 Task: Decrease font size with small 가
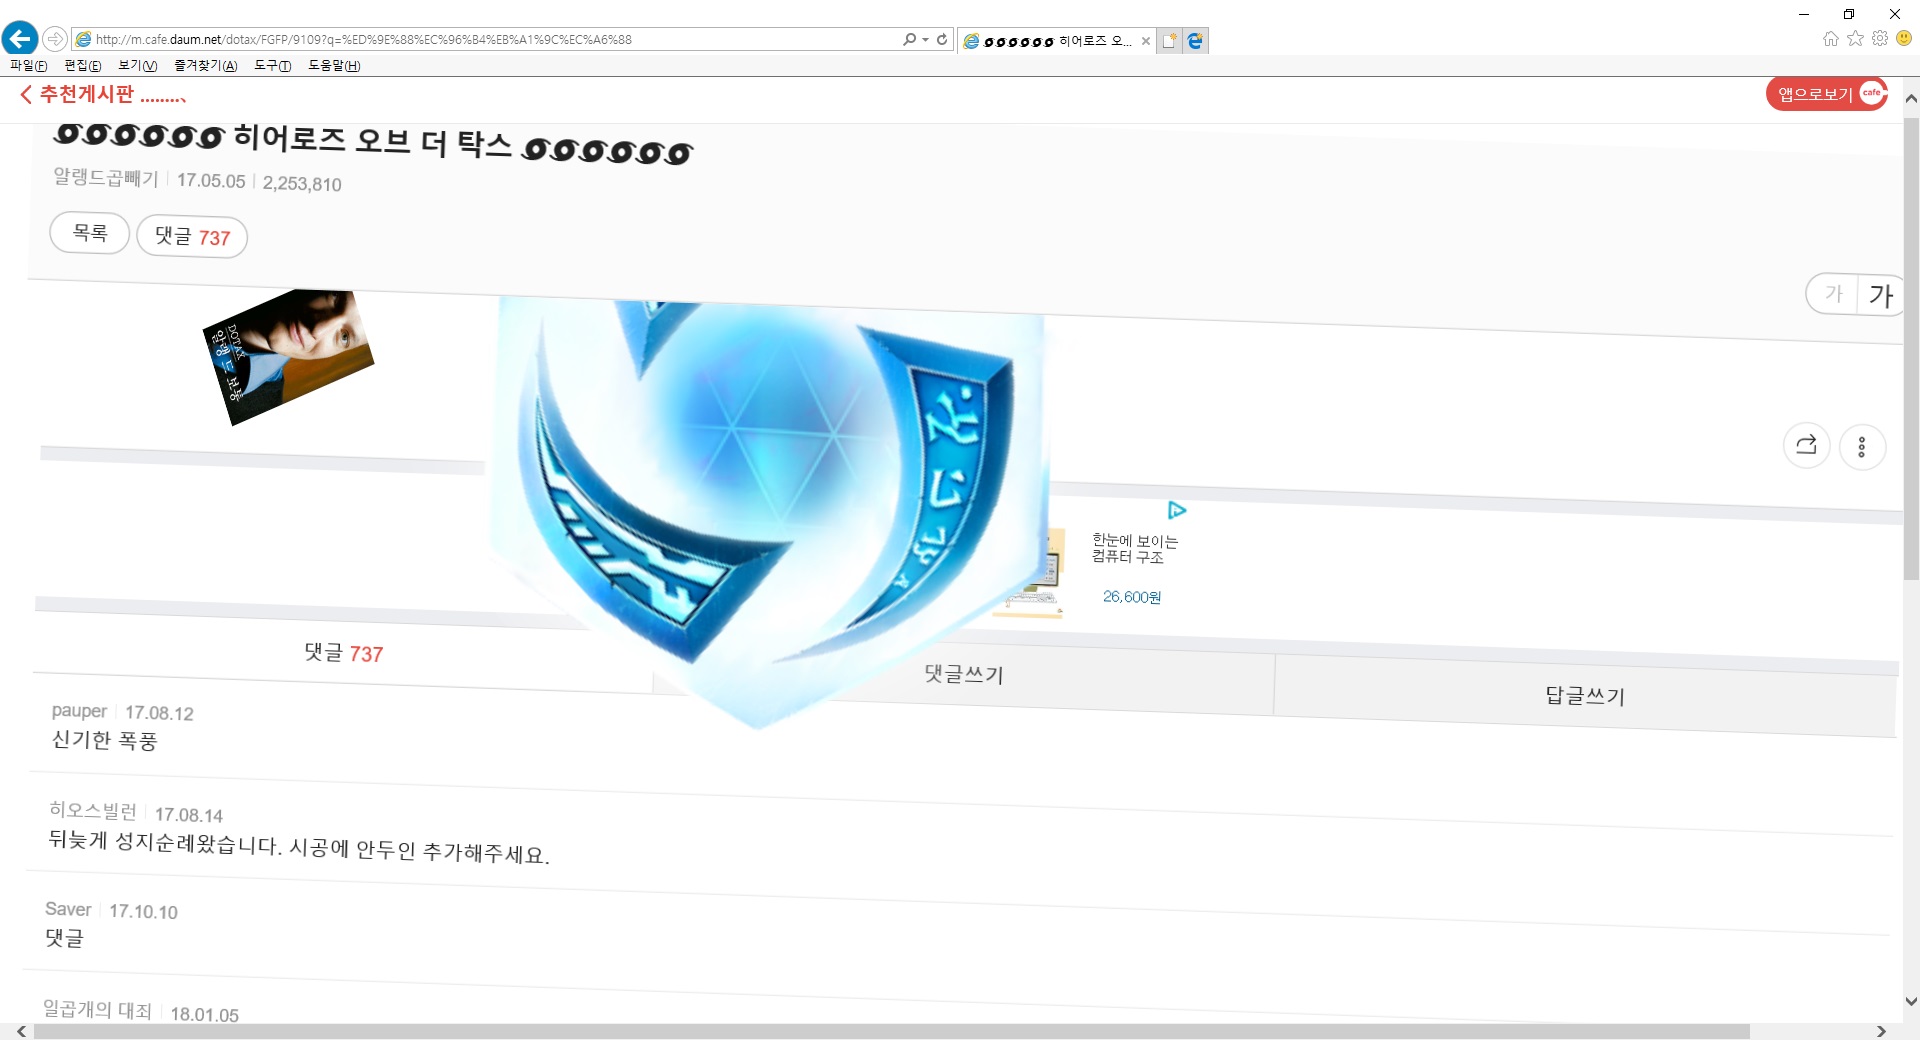pos(1833,294)
